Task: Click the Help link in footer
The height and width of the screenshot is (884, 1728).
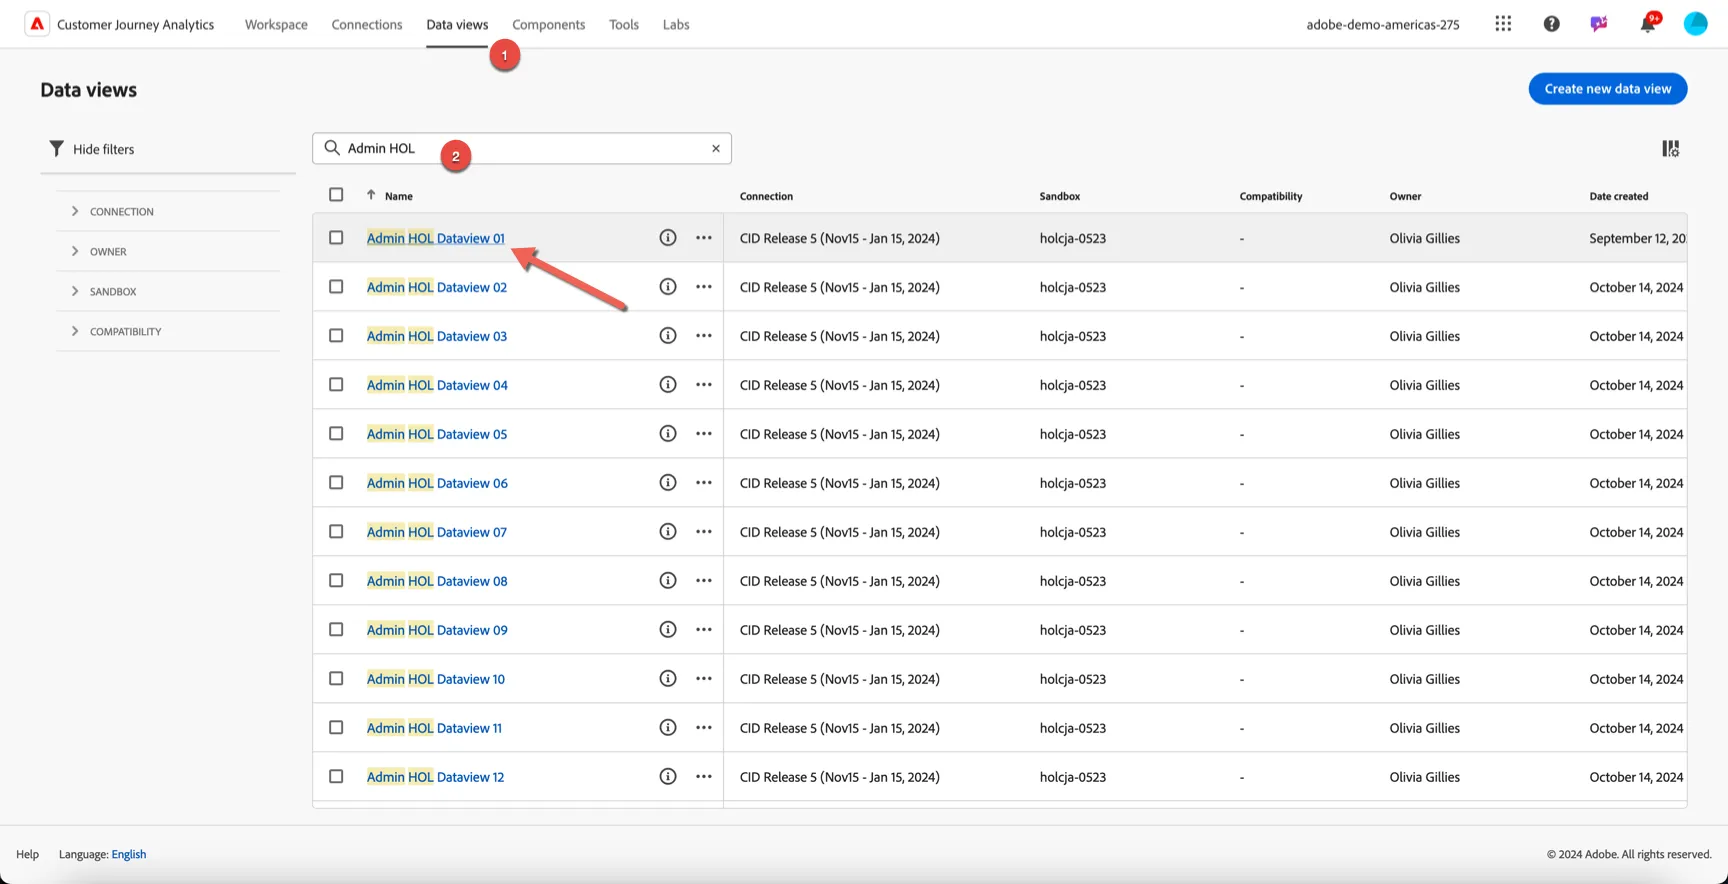Action: click(27, 854)
